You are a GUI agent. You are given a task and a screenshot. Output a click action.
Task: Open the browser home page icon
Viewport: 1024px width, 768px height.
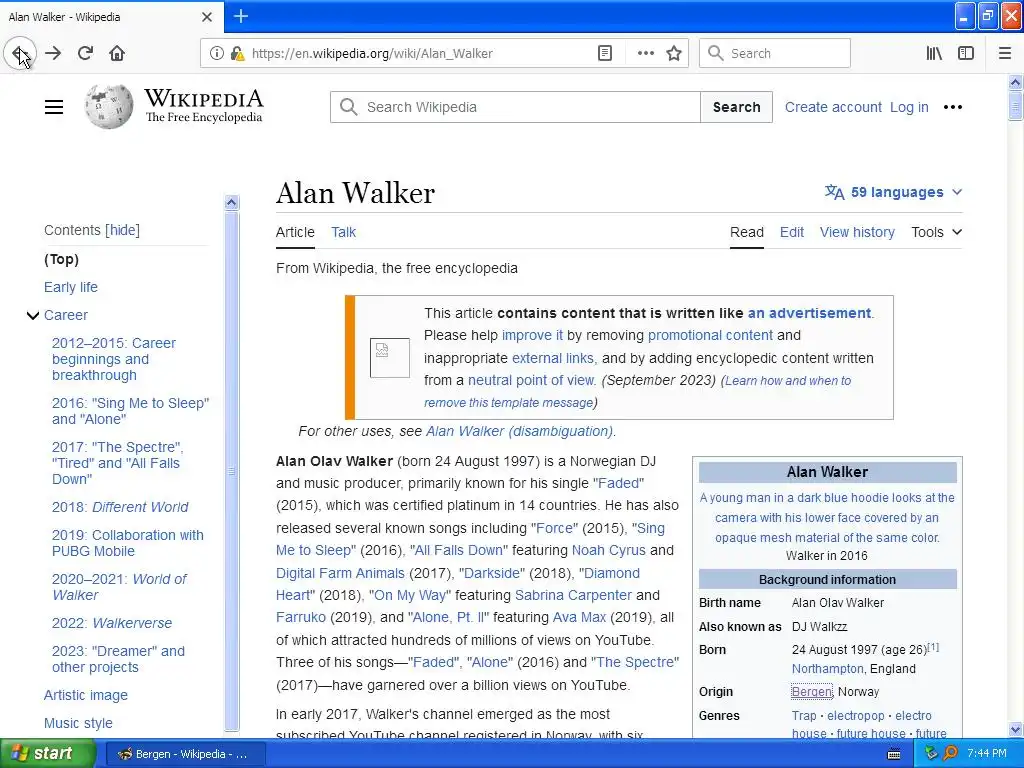(x=117, y=54)
